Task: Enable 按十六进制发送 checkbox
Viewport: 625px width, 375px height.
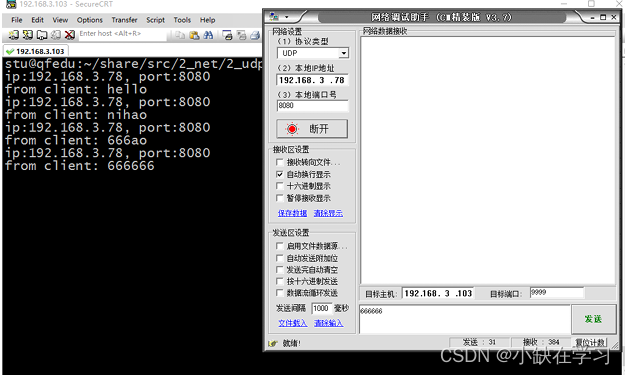Action: coord(279,281)
